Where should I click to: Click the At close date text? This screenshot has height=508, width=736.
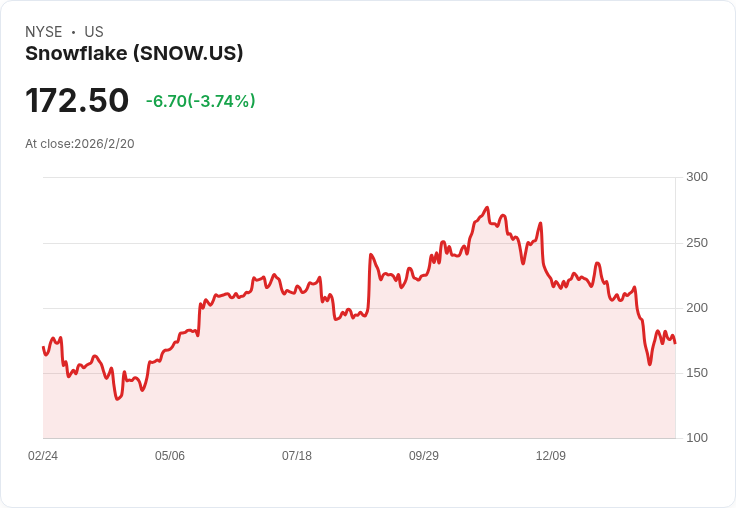click(x=80, y=144)
